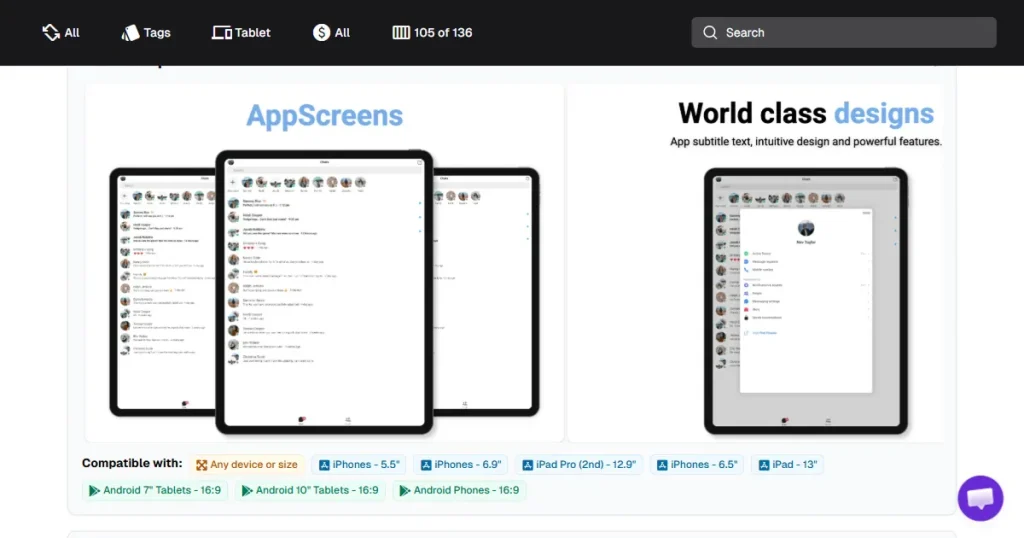Select iPhones - 5.5" tag
The width and height of the screenshot is (1024, 538).
click(x=359, y=465)
